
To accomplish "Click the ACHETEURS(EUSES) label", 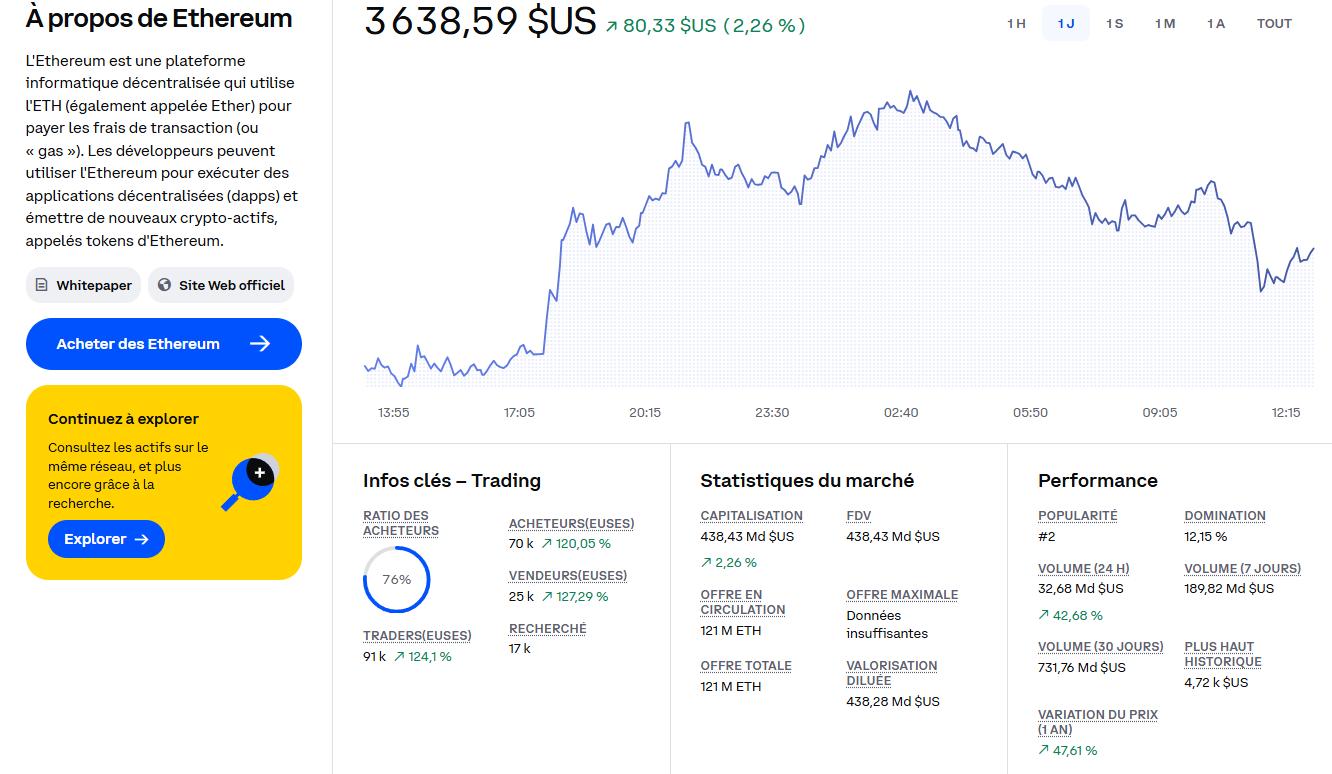I will 571,523.
